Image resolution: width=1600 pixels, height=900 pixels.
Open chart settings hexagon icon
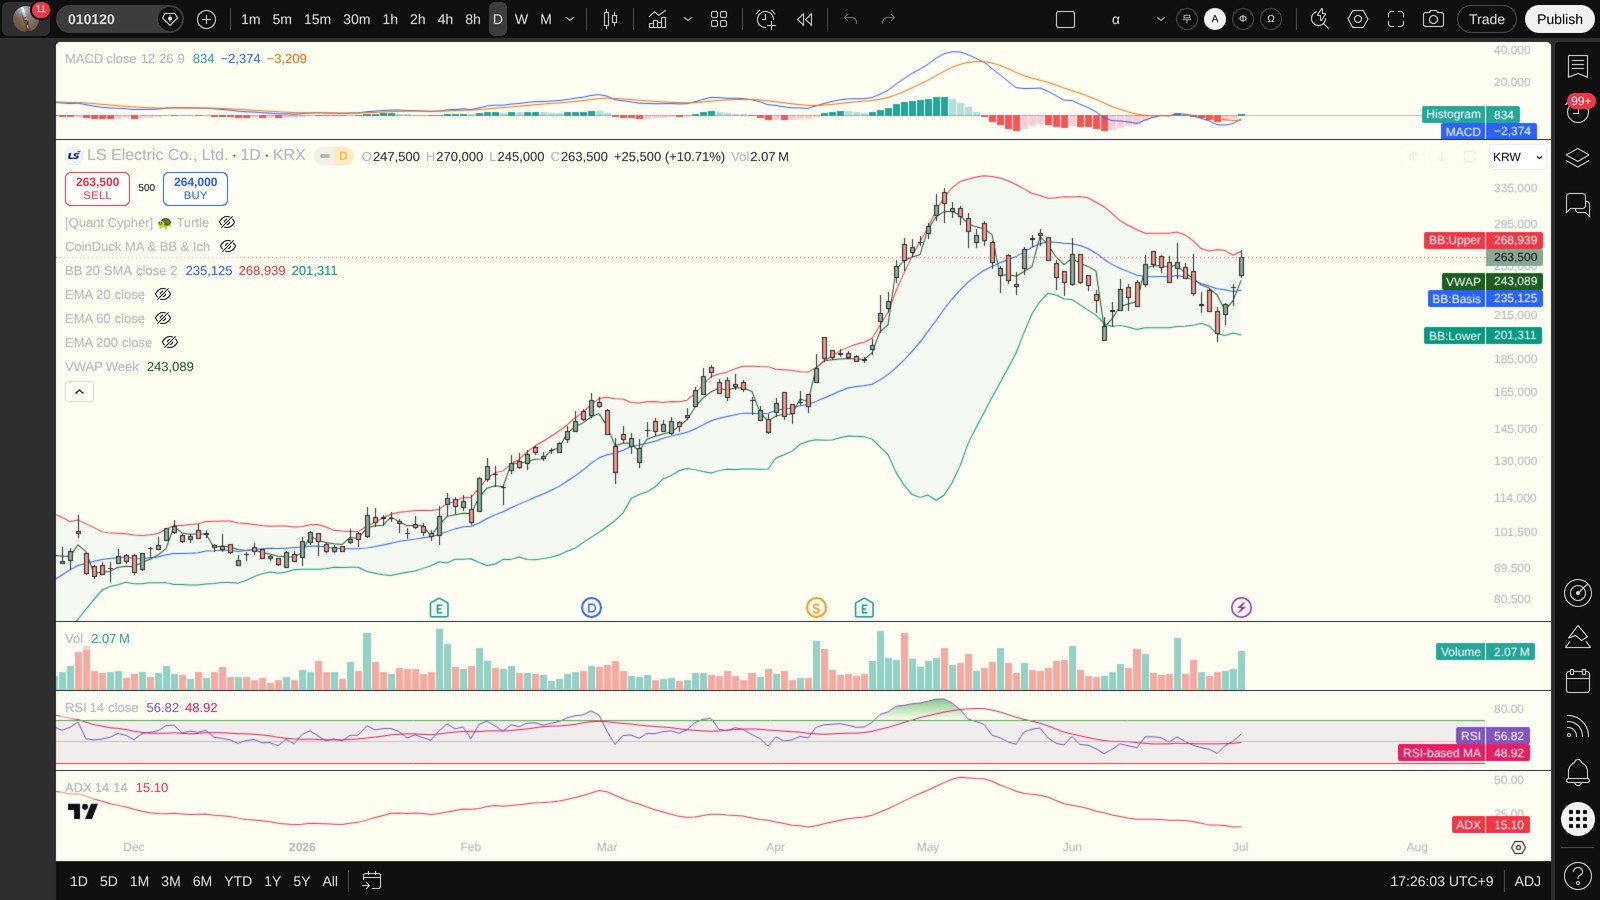[1358, 19]
